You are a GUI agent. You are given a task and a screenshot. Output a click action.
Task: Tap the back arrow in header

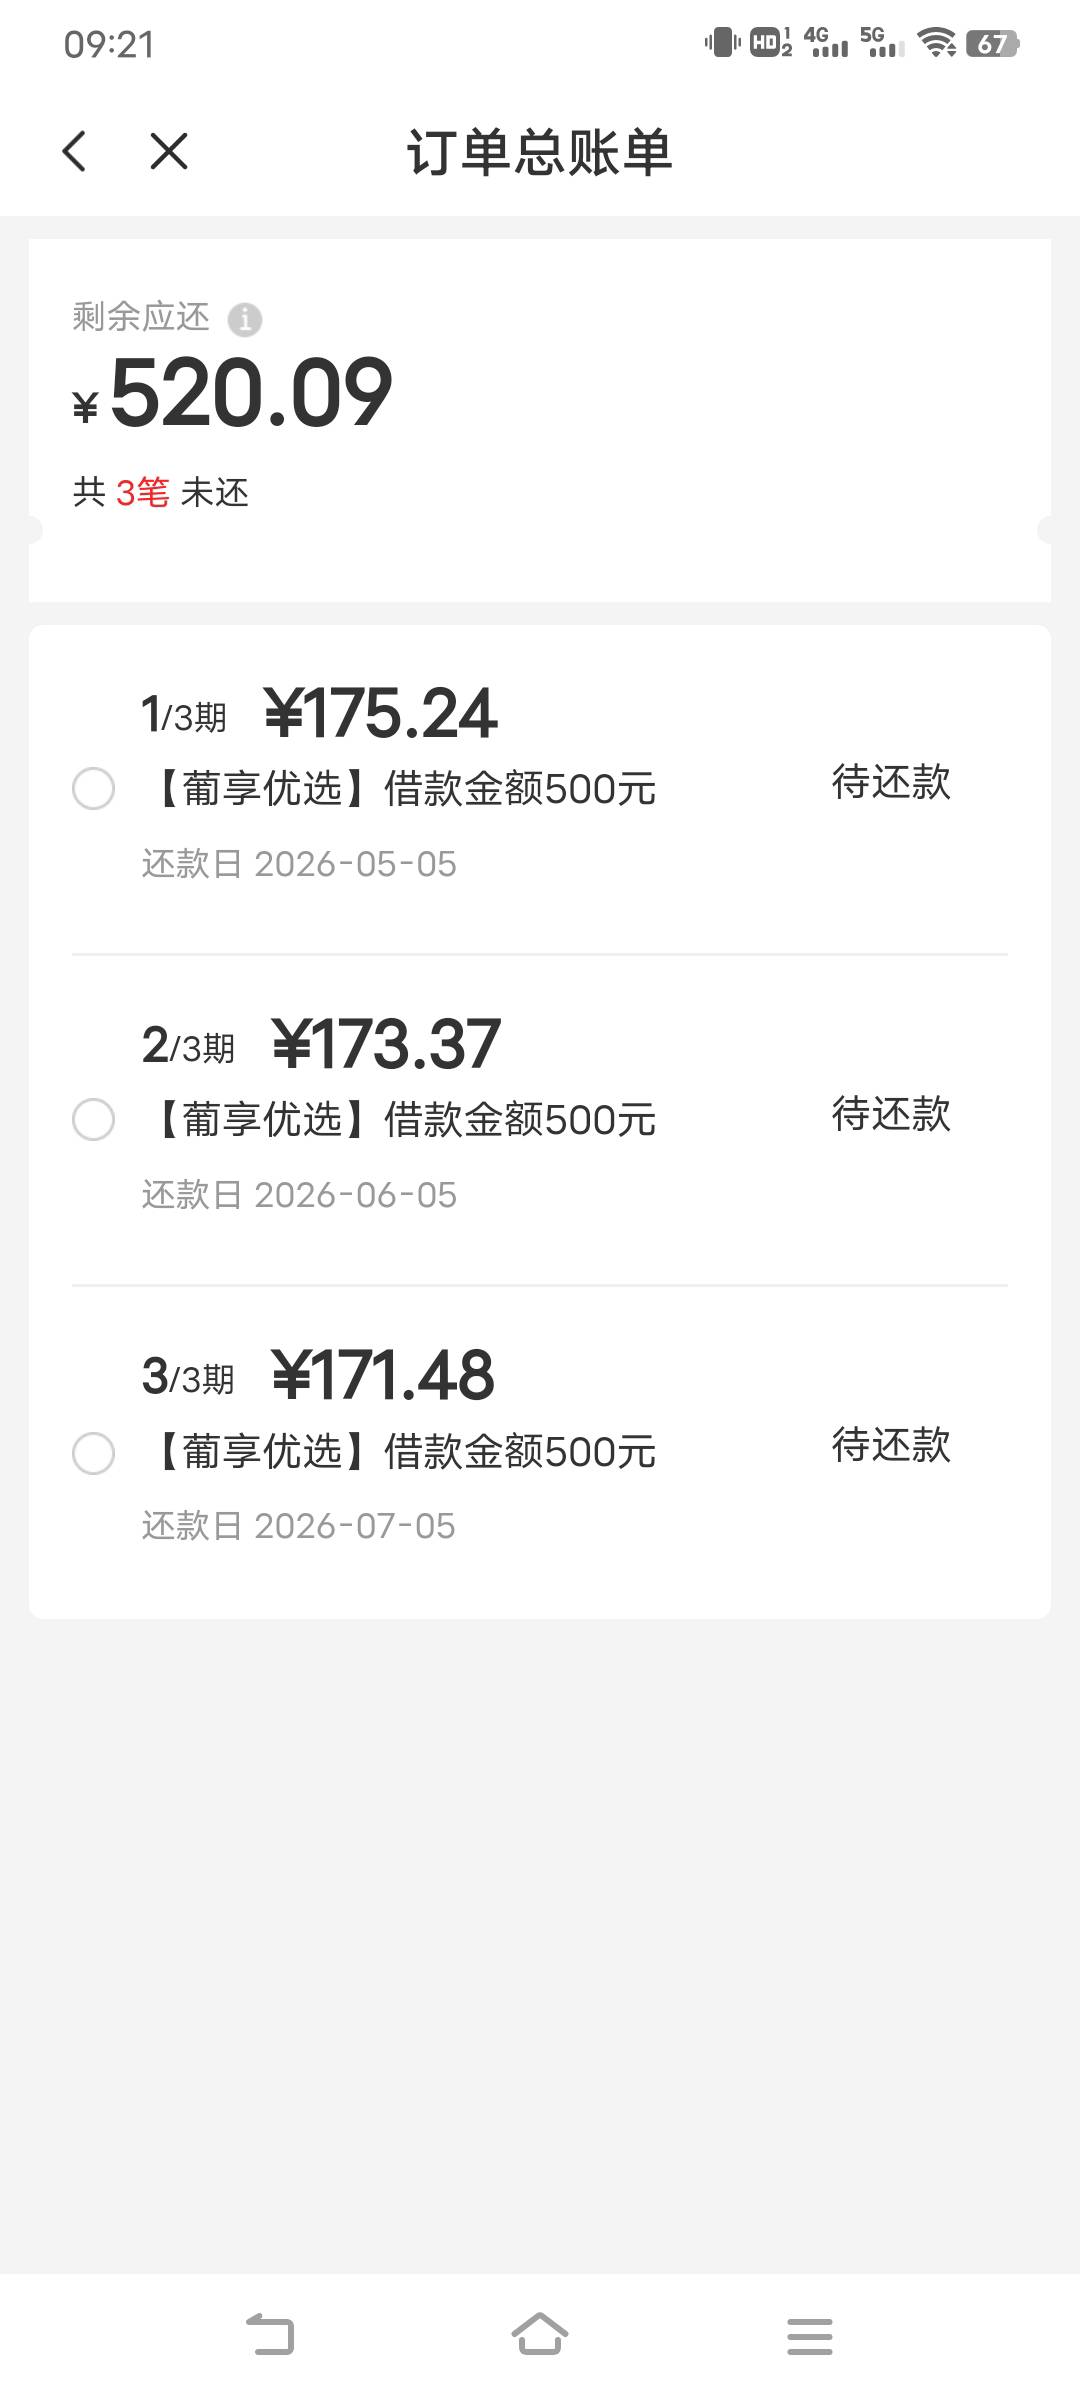(x=75, y=152)
